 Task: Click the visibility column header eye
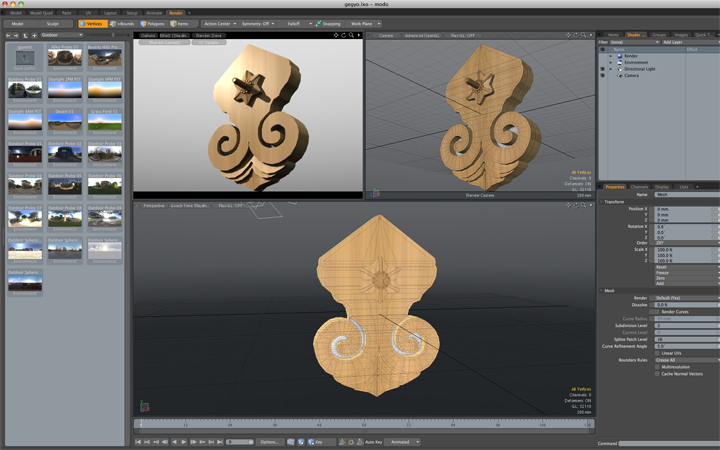[602, 49]
